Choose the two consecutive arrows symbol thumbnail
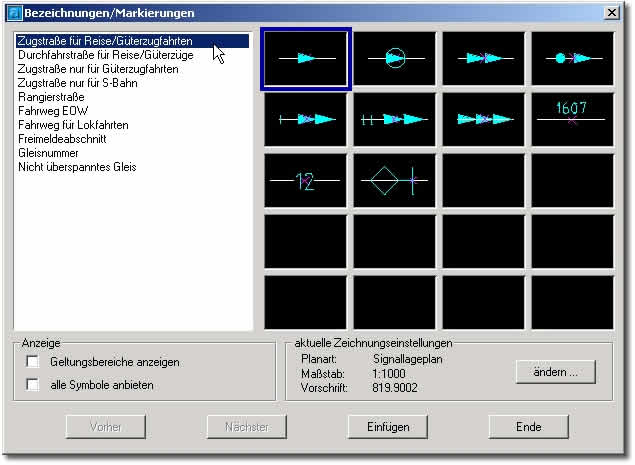This screenshot has width=635, height=465. click(x=484, y=59)
